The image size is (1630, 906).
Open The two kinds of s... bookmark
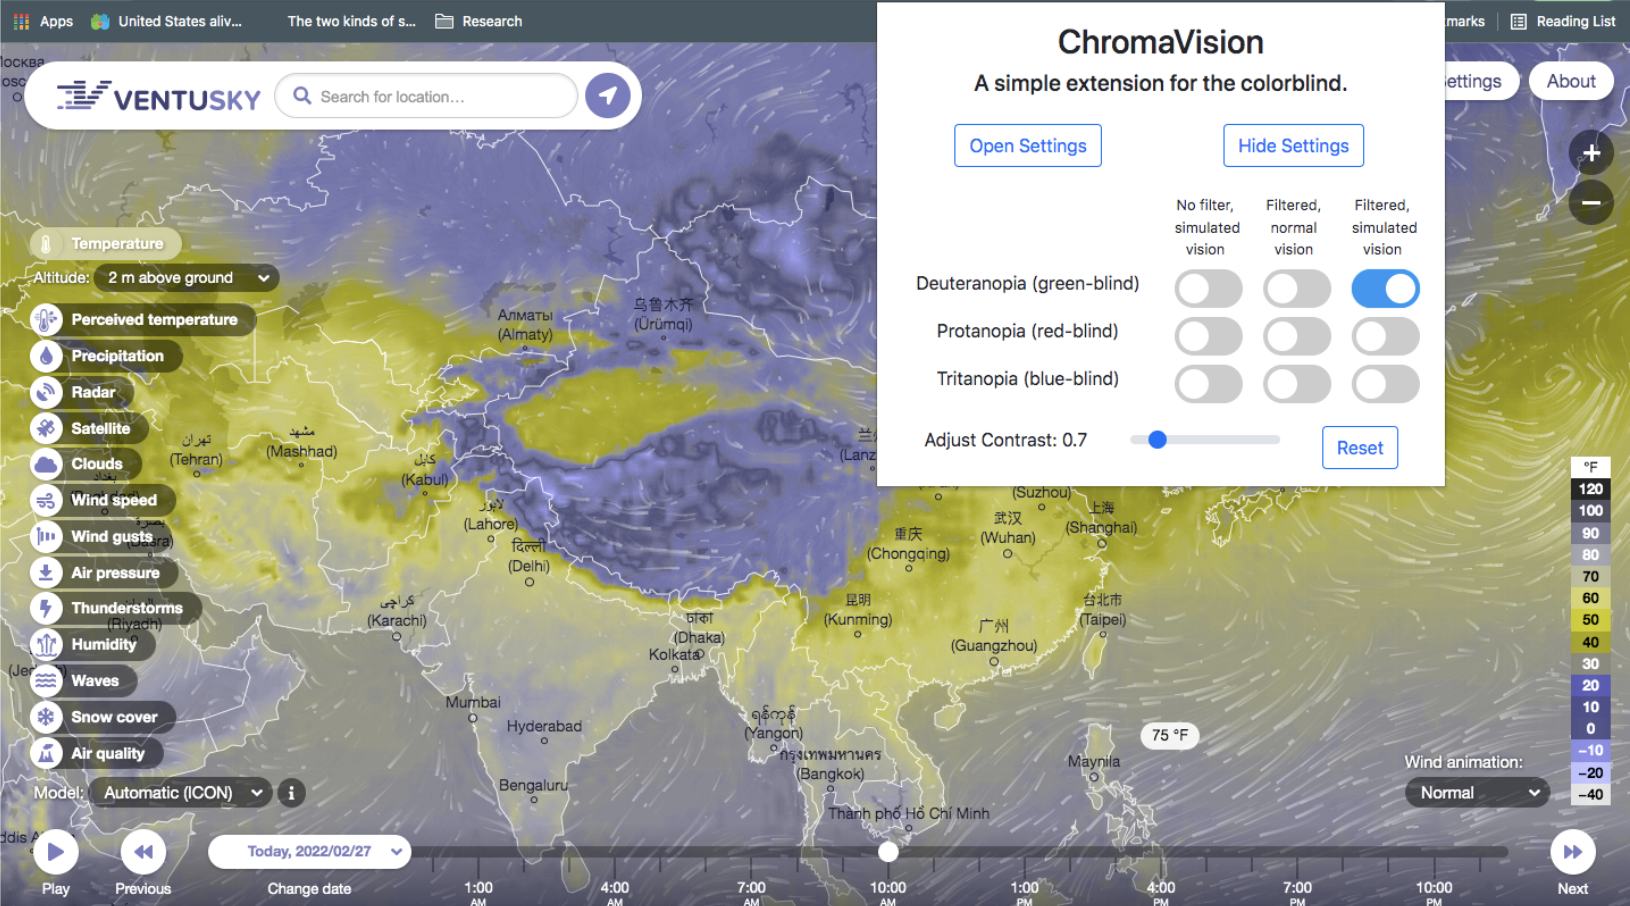click(351, 21)
